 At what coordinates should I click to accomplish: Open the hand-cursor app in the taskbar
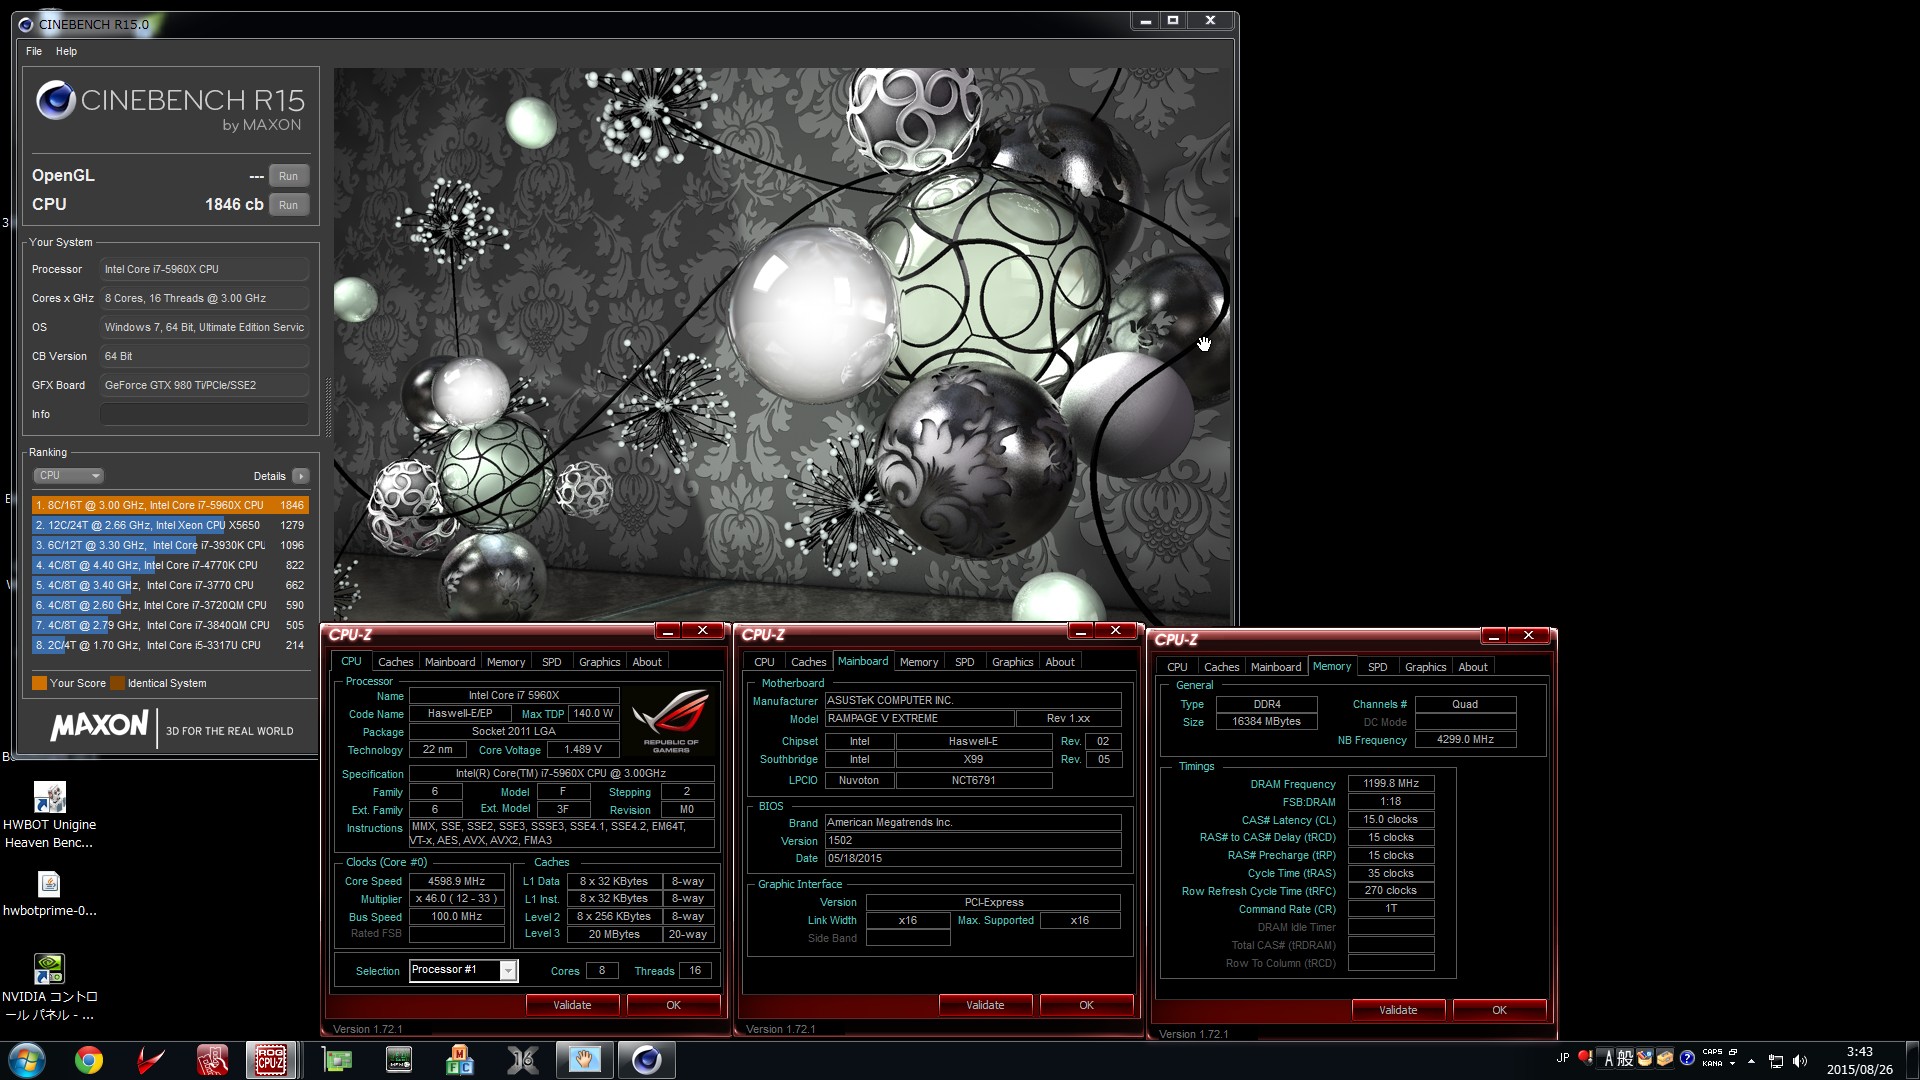coord(584,1060)
